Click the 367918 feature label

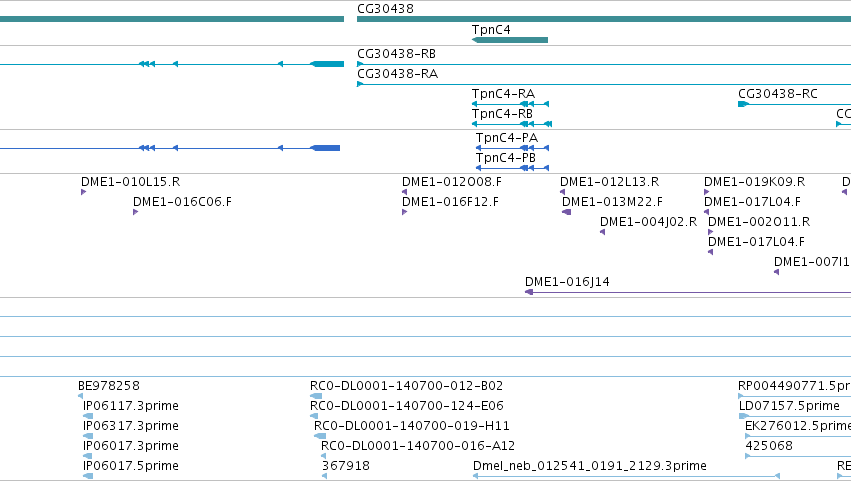tap(346, 466)
